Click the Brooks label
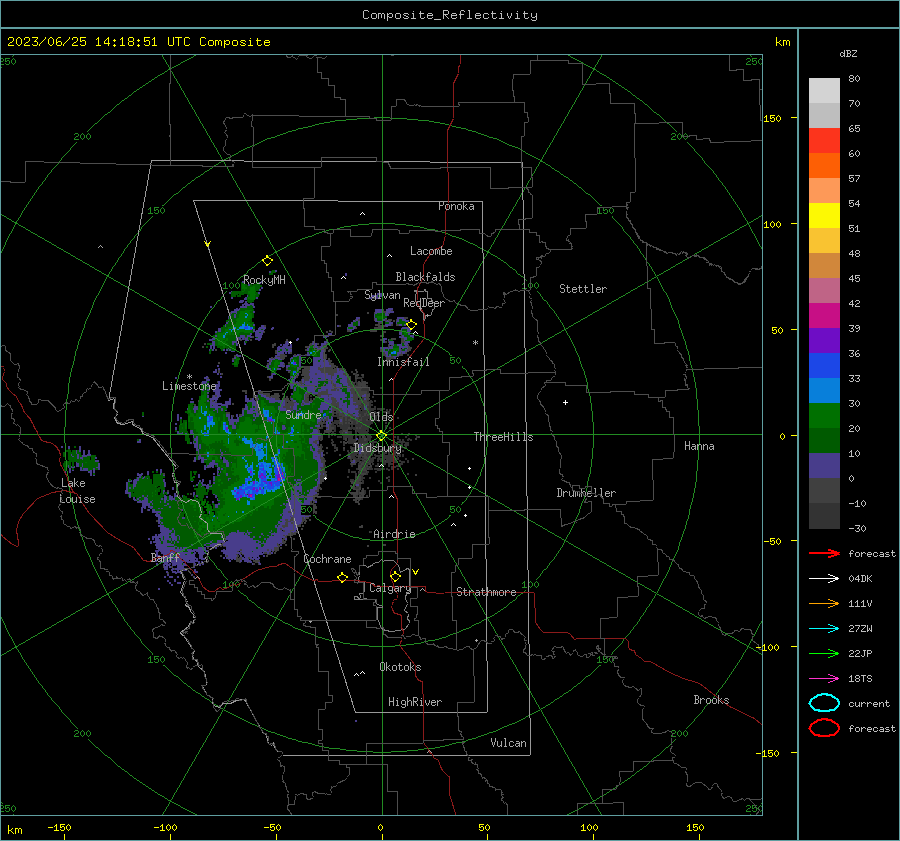This screenshot has height=841, width=900. point(711,700)
